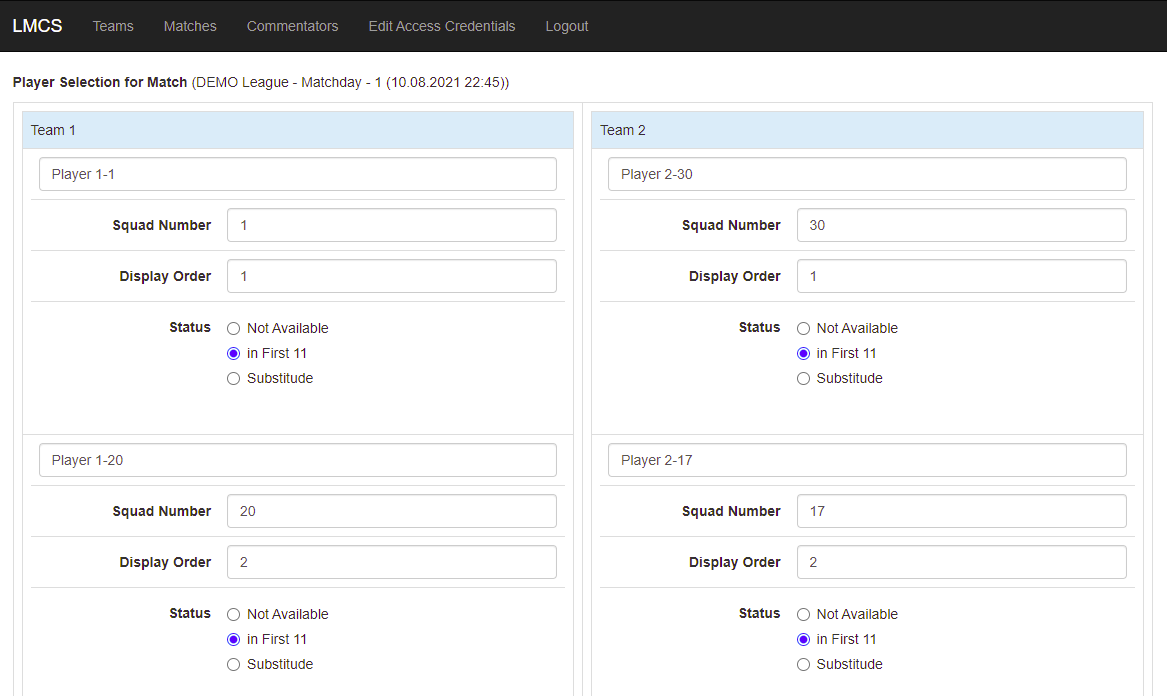Set Player 1-1 status to Not Available
Viewport: 1167px width, 696px height.
coord(234,328)
